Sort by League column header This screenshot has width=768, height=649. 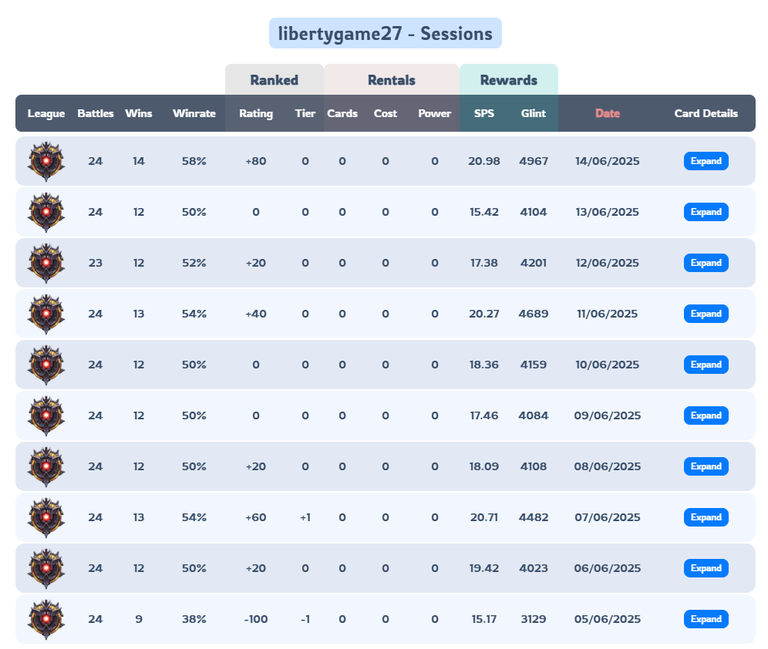pyautogui.click(x=46, y=114)
